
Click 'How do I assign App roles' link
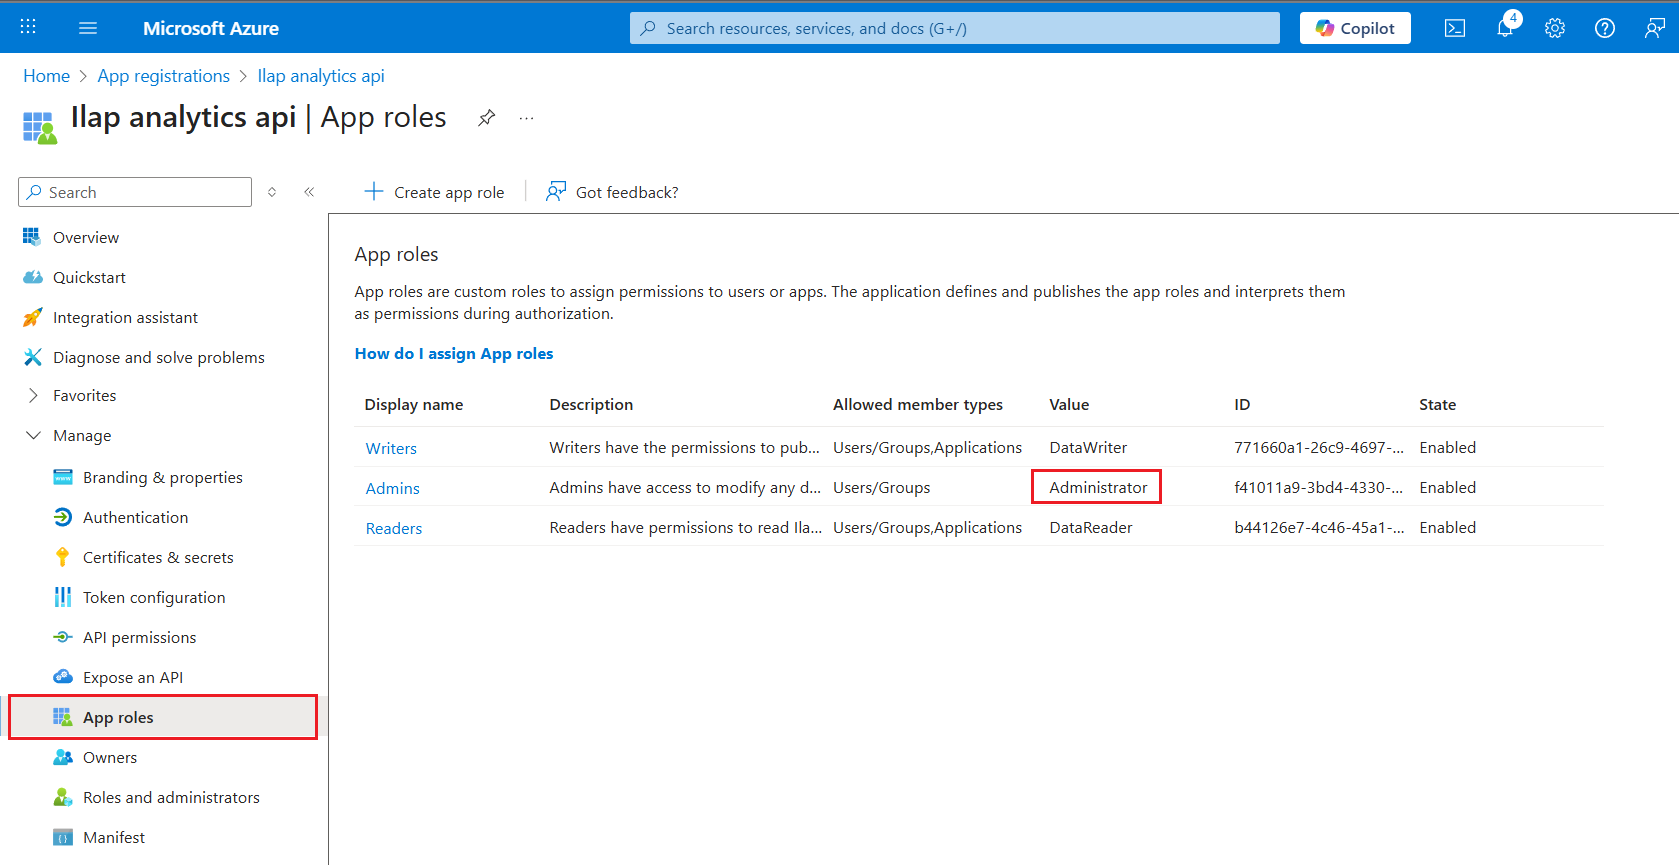(454, 353)
